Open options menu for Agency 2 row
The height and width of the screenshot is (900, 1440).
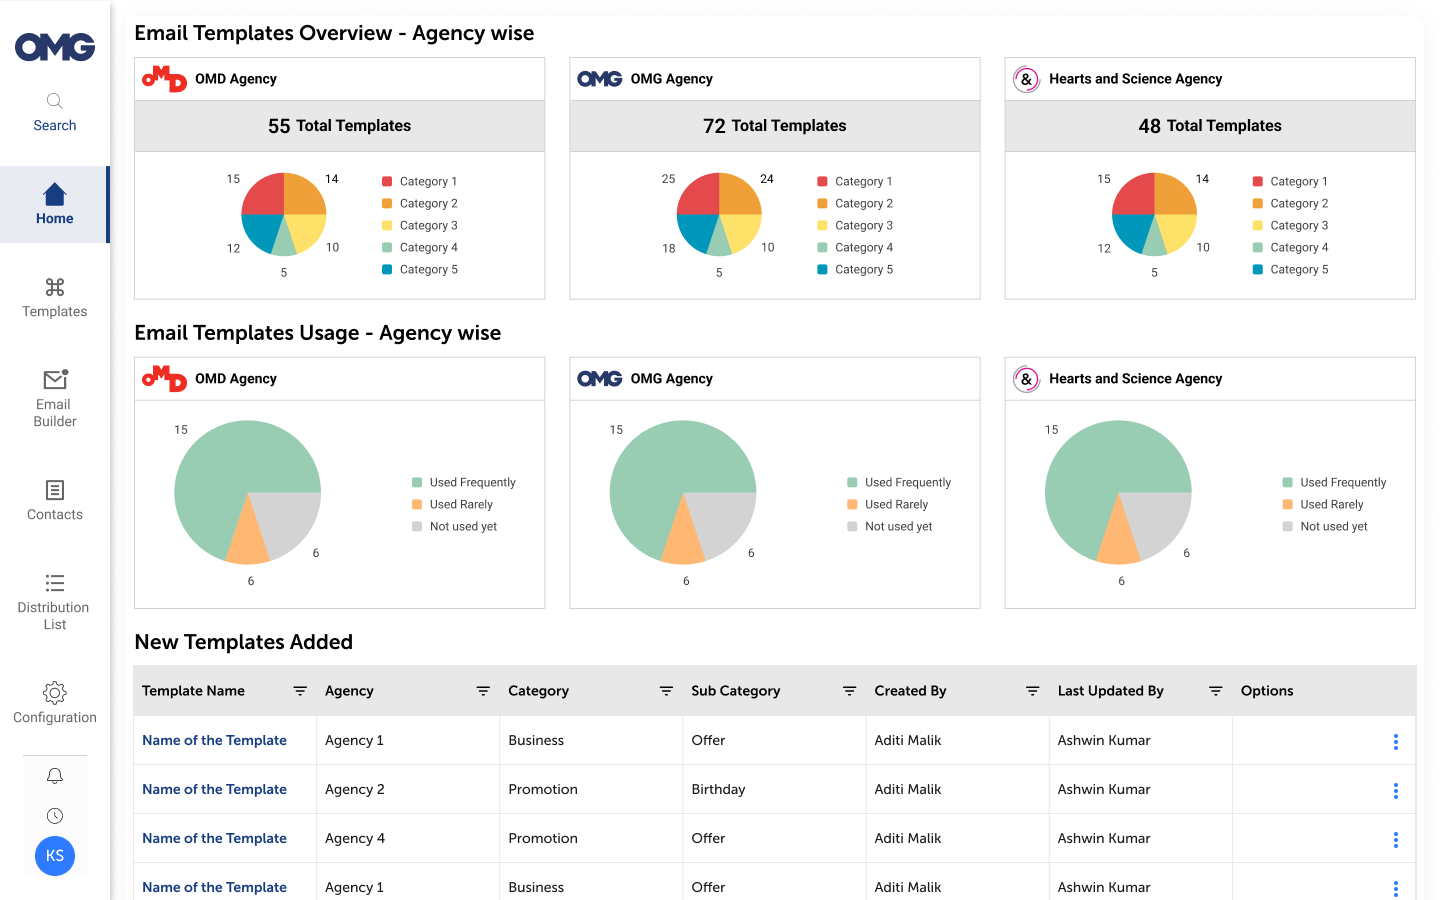pos(1395,790)
